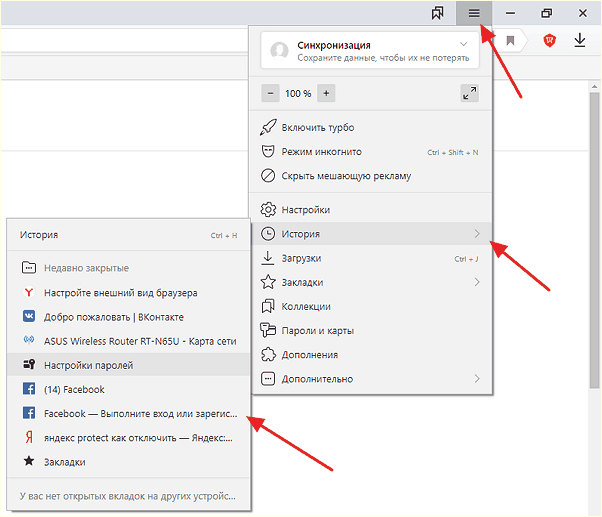The image size is (602, 517).
Task: Click the Закладки star icon in menu
Action: tap(268, 282)
